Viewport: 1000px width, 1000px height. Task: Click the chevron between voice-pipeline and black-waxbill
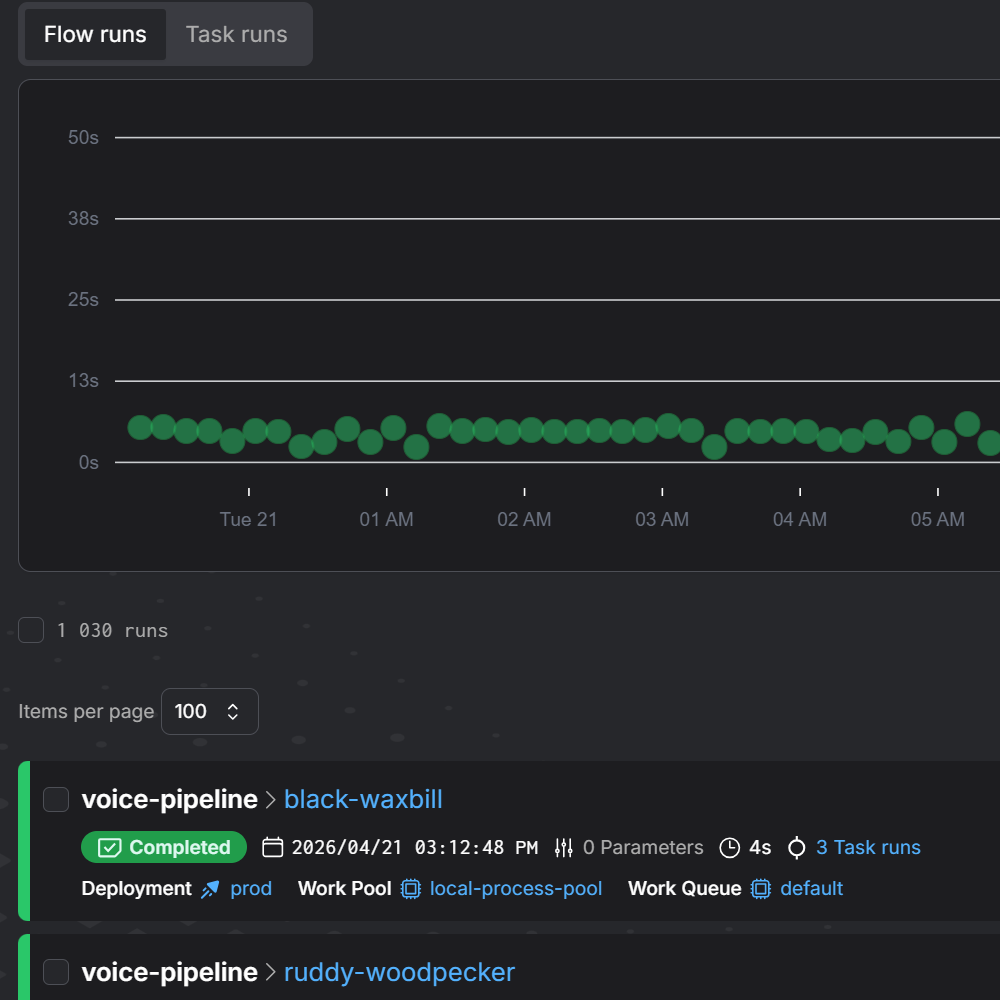click(270, 800)
